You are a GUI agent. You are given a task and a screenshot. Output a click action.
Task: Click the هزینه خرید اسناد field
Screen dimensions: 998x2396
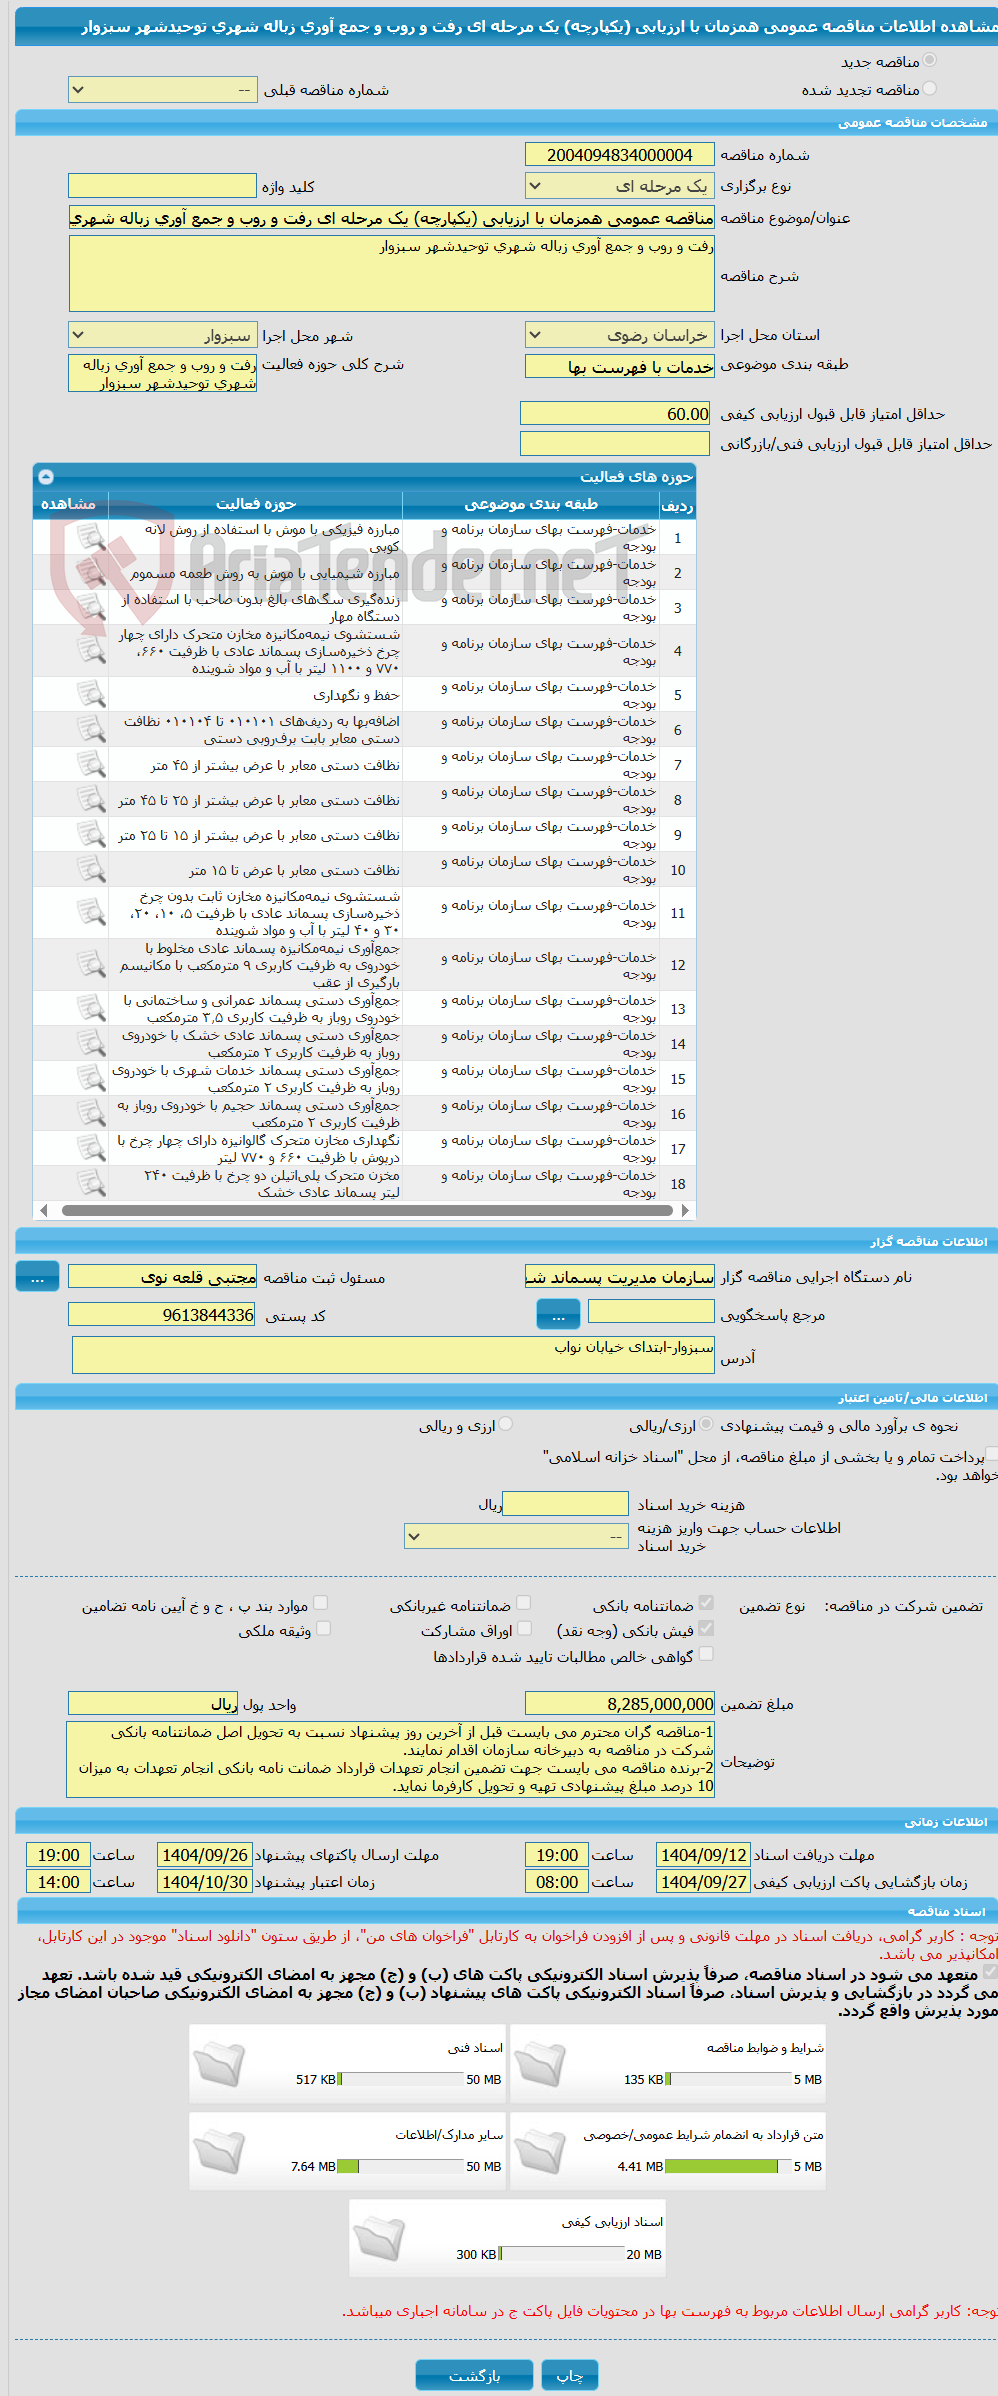click(565, 1504)
